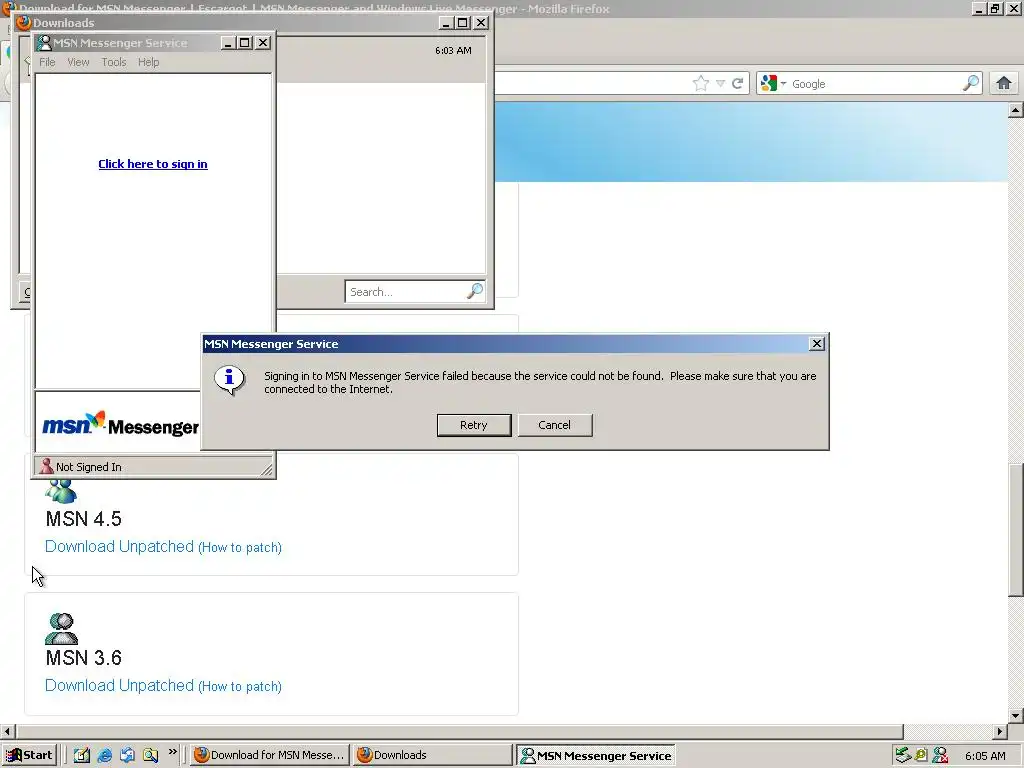Click the 'Not Signed In' status text
This screenshot has width=1024, height=768.
89,467
